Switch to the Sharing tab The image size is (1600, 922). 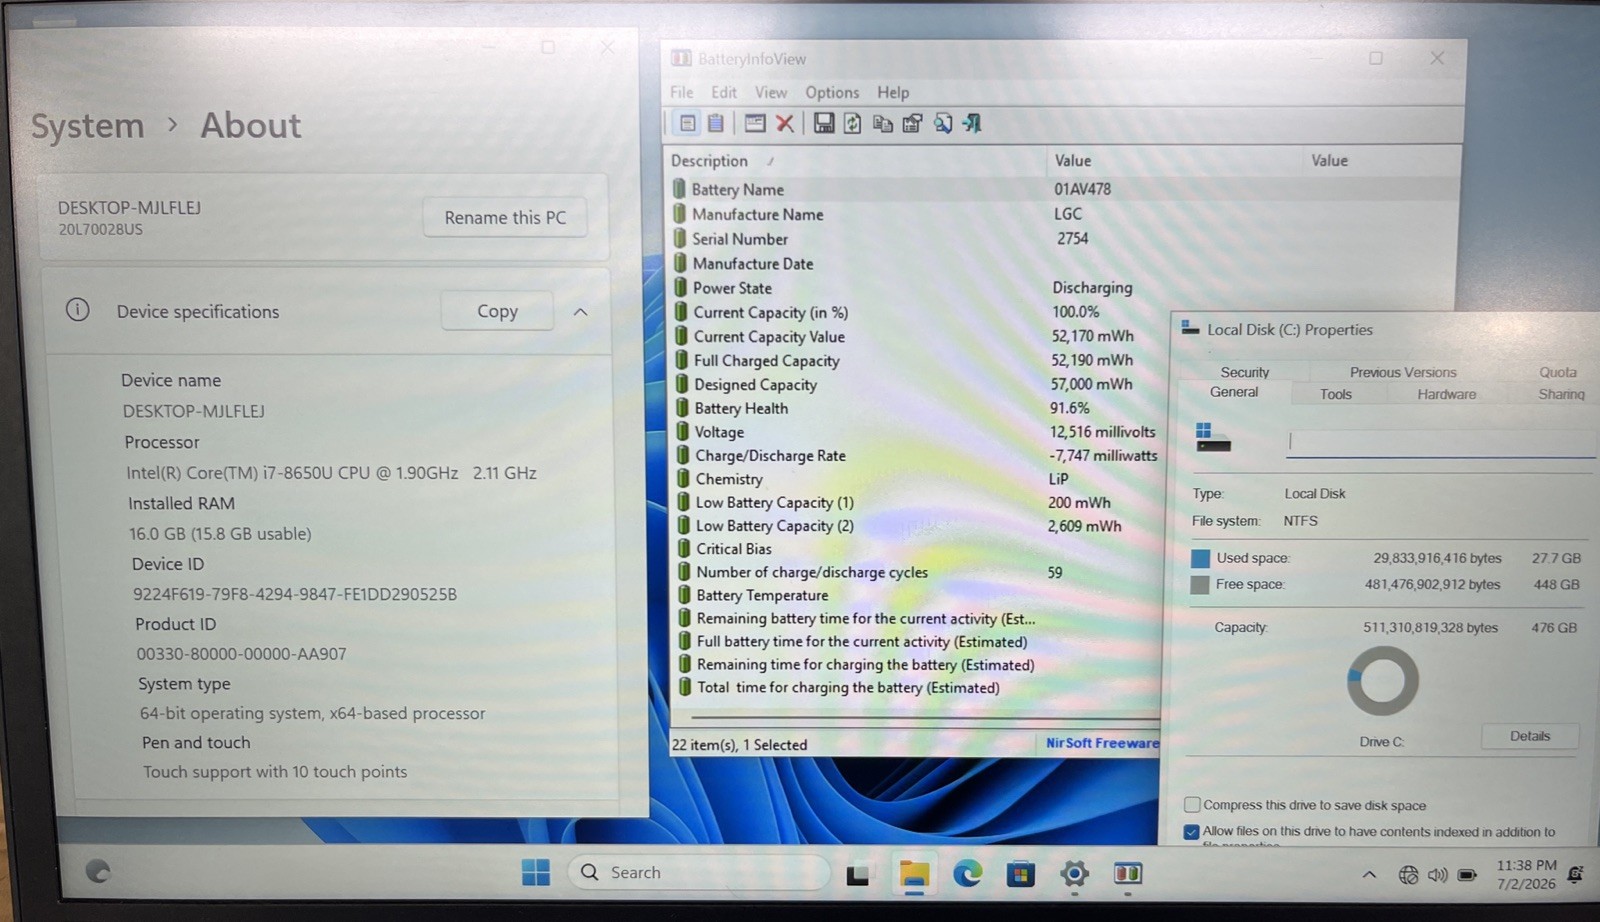coord(1561,395)
